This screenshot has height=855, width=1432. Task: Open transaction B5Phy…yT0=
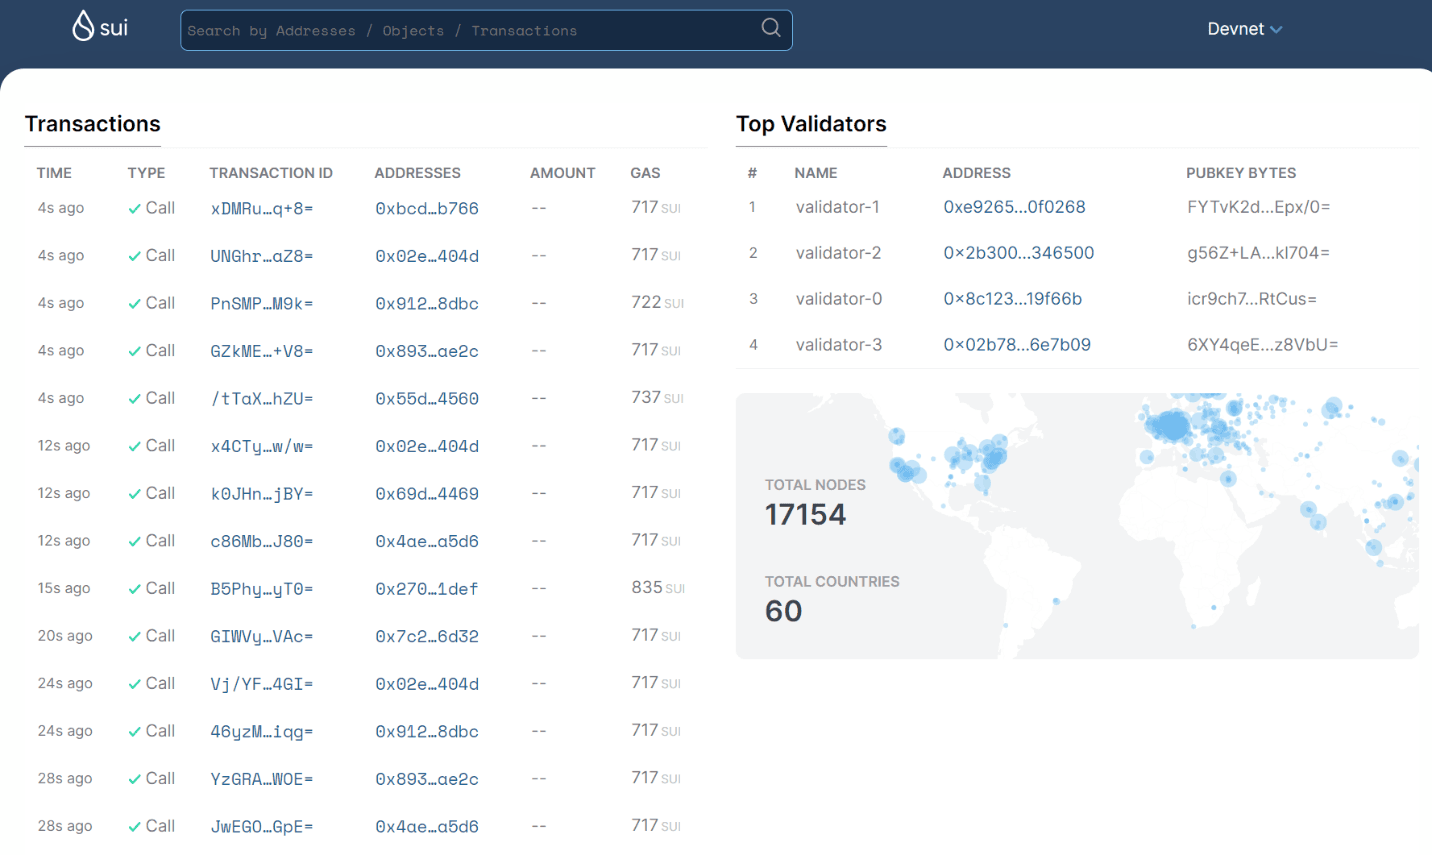(x=262, y=589)
